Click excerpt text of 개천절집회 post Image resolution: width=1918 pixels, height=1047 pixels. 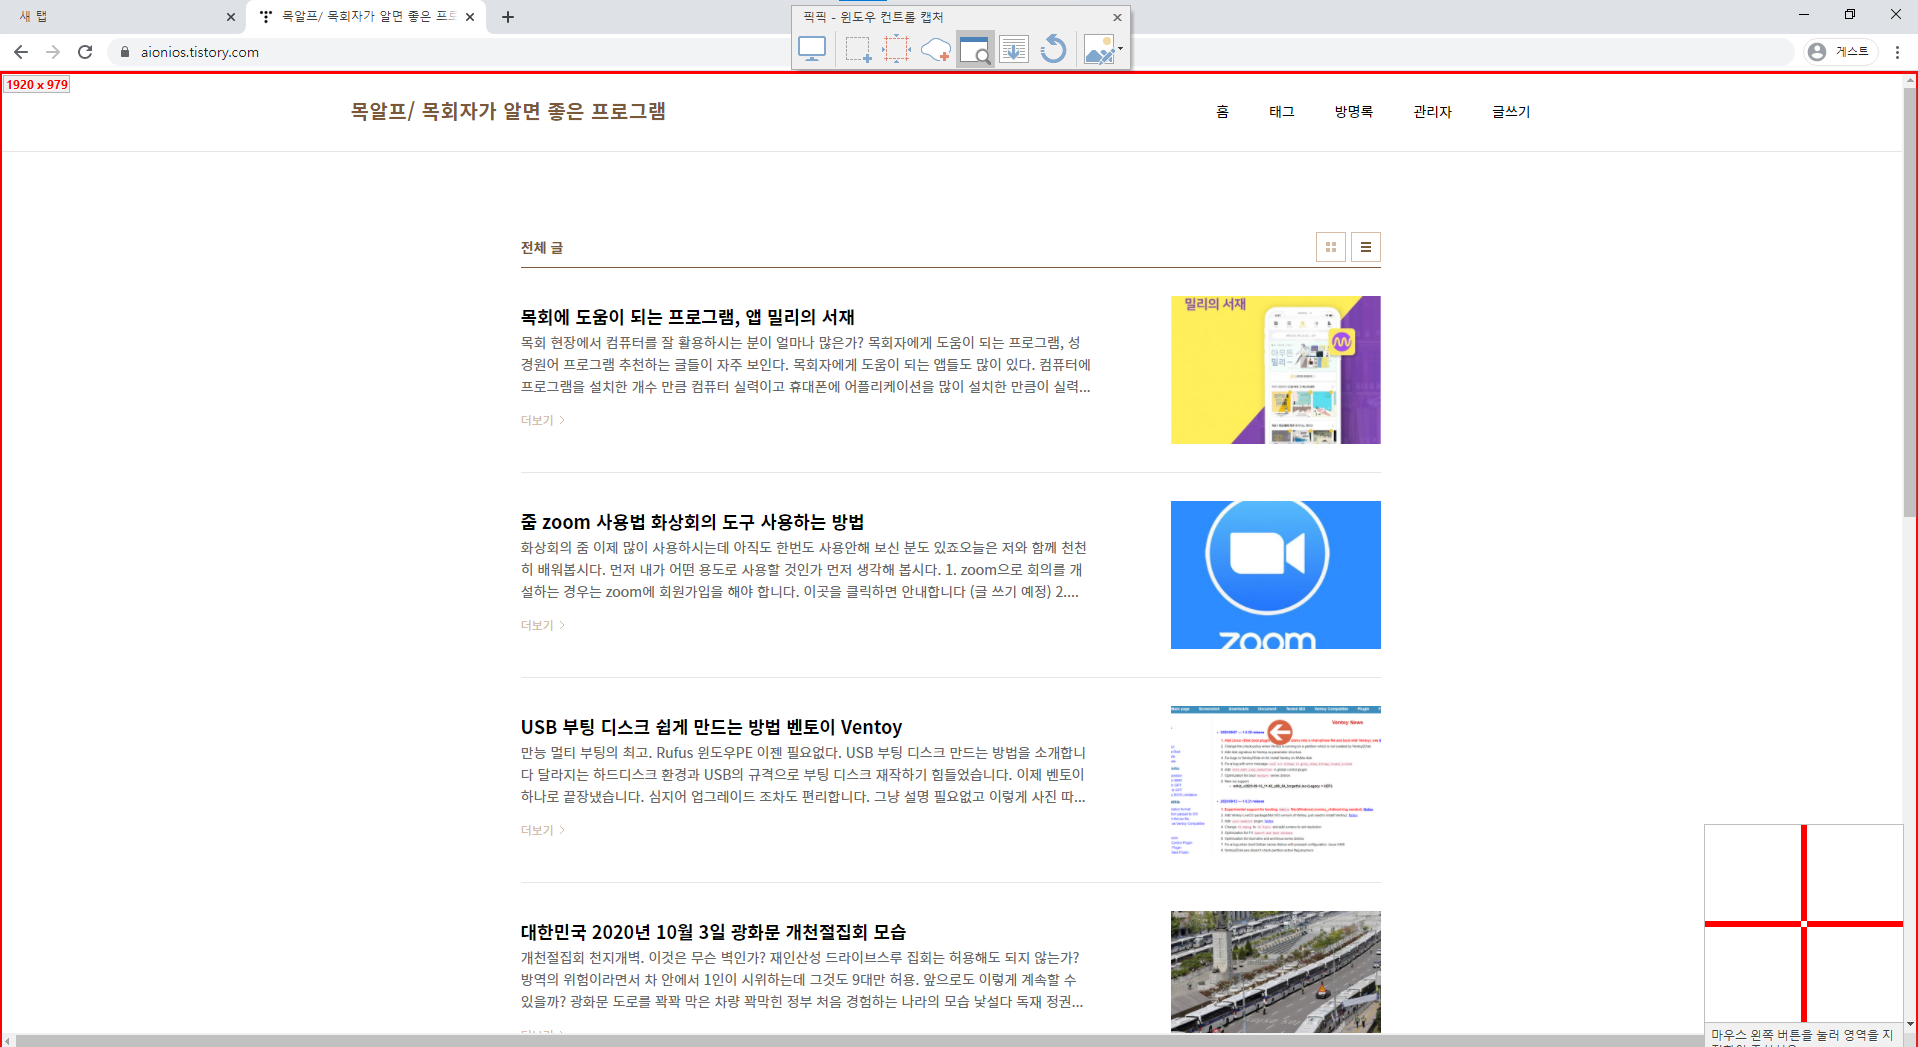[802, 980]
